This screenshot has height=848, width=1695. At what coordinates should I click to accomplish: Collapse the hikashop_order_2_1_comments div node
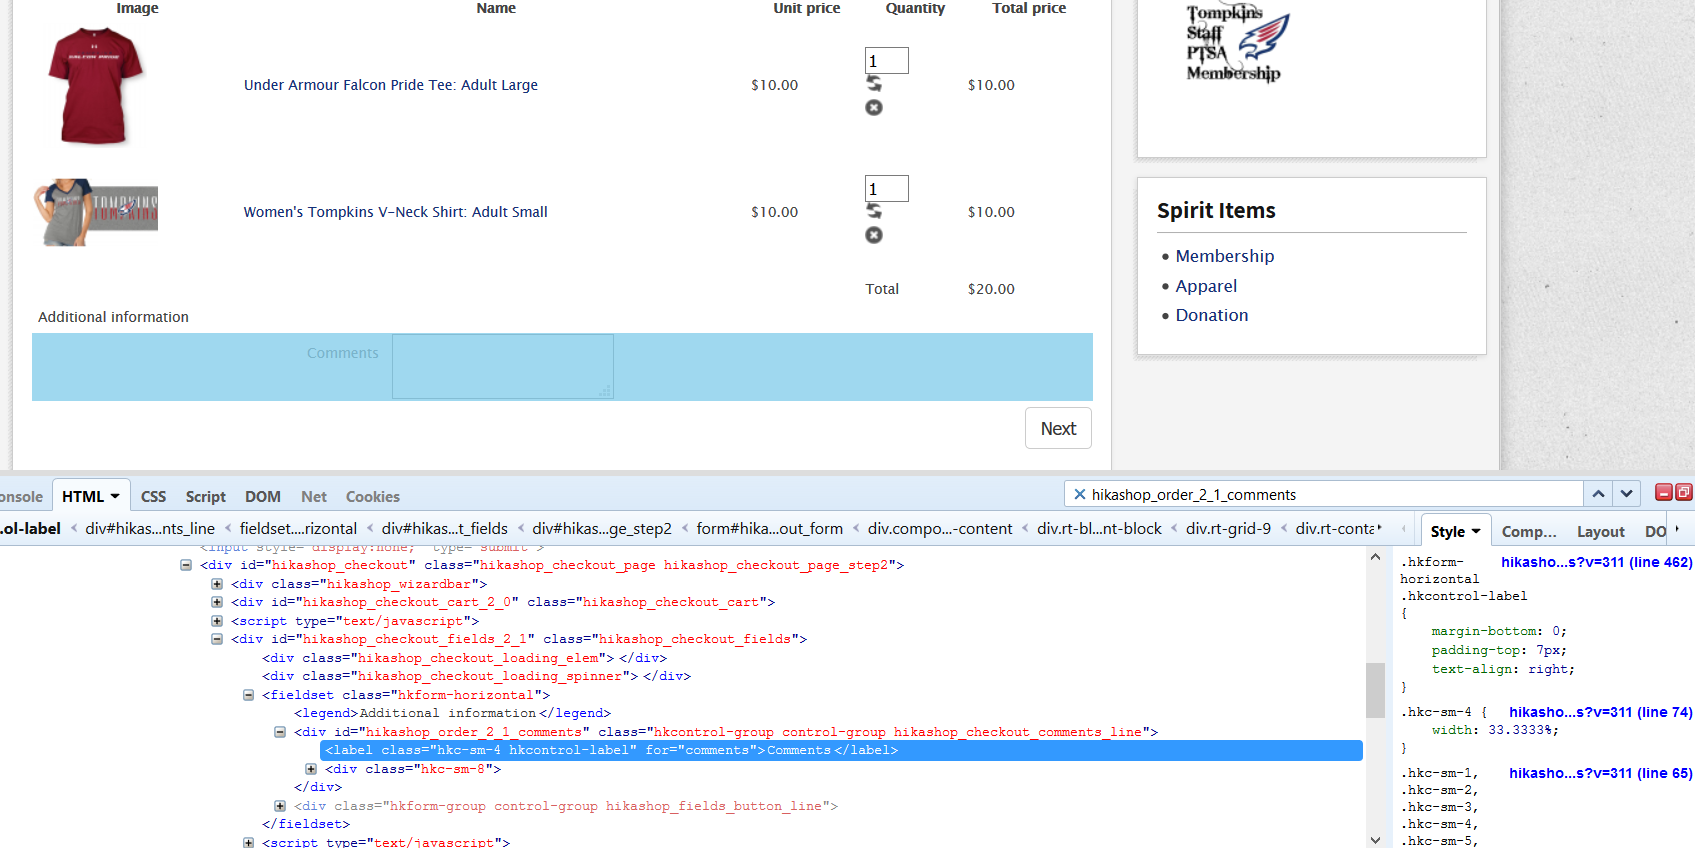coord(280,732)
